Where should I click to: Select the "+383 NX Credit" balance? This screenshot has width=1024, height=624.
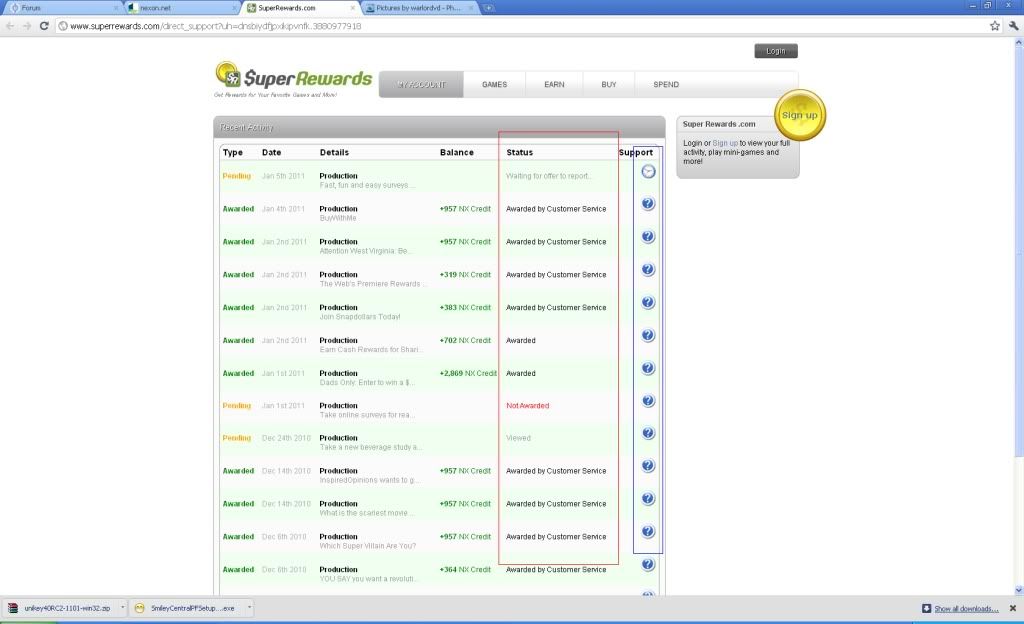465,307
